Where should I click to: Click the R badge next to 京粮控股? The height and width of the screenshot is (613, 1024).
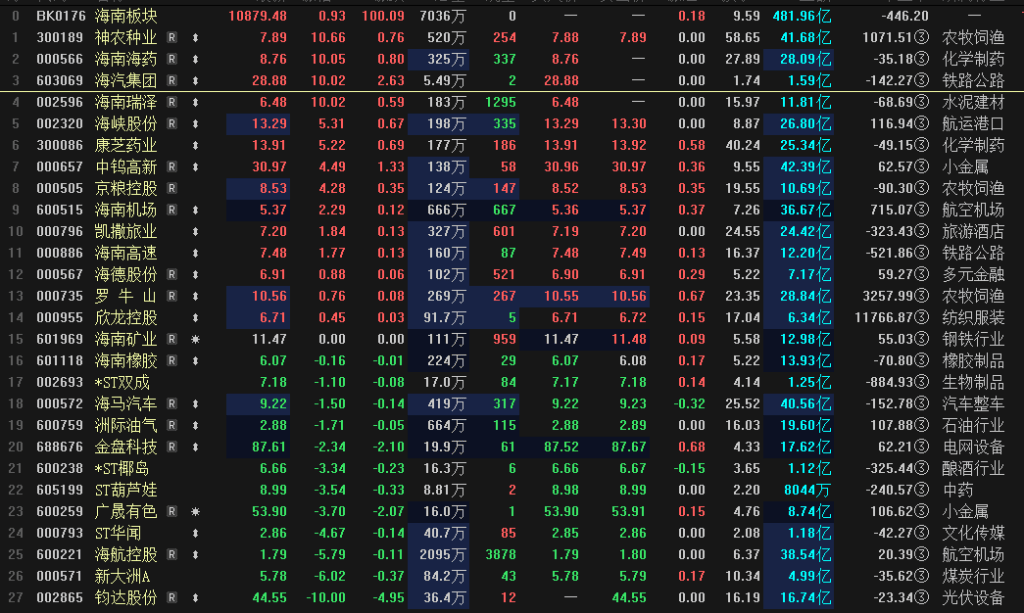[172, 188]
